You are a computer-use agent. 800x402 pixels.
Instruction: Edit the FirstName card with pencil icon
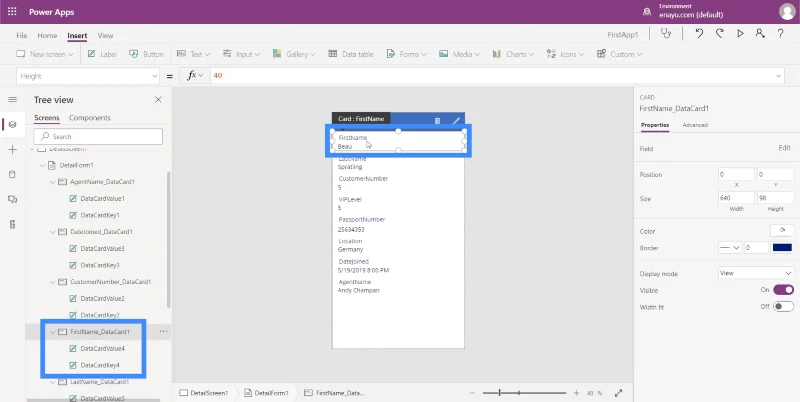456,120
